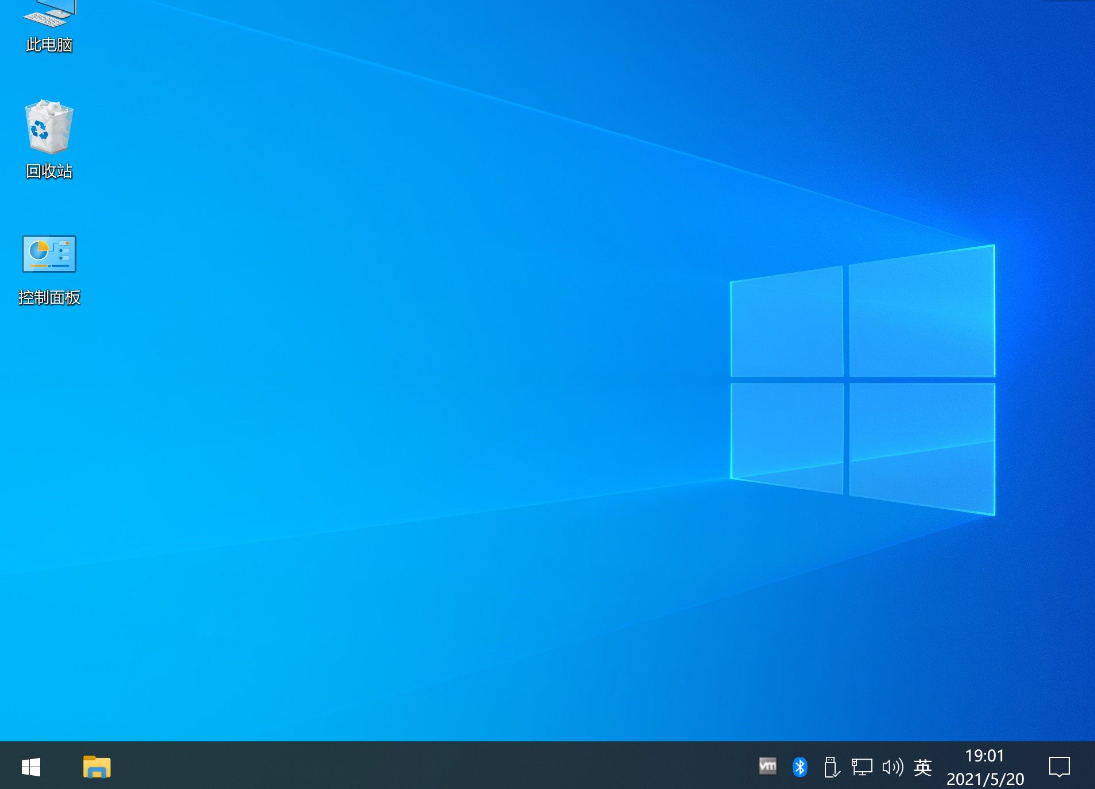This screenshot has height=789, width=1095.
Task: Open the volume speaker control
Action: click(x=892, y=767)
